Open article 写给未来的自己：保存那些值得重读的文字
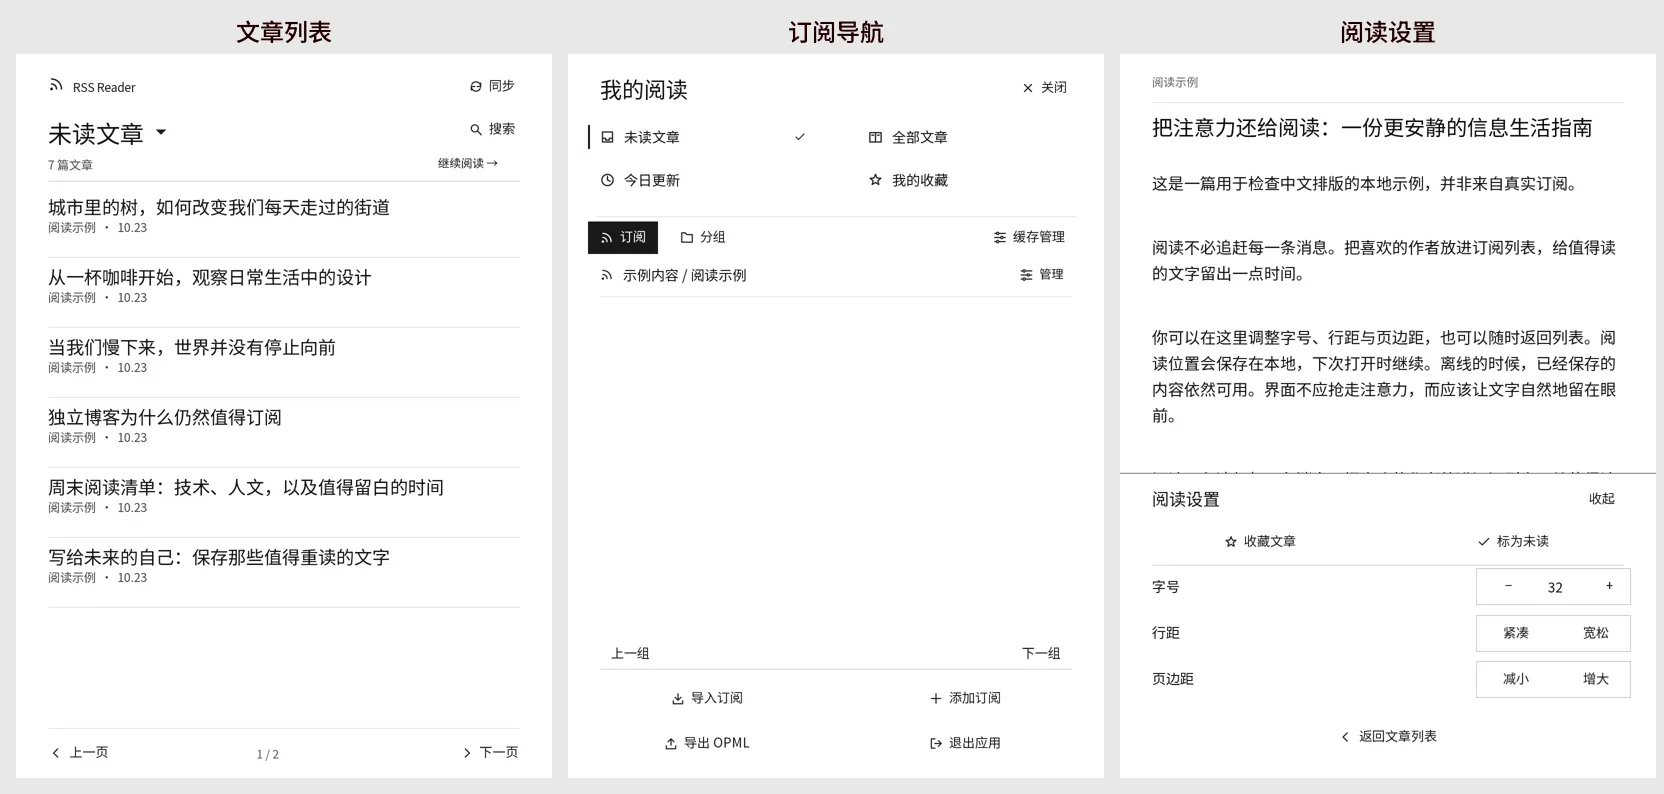1664x794 pixels. pos(219,557)
